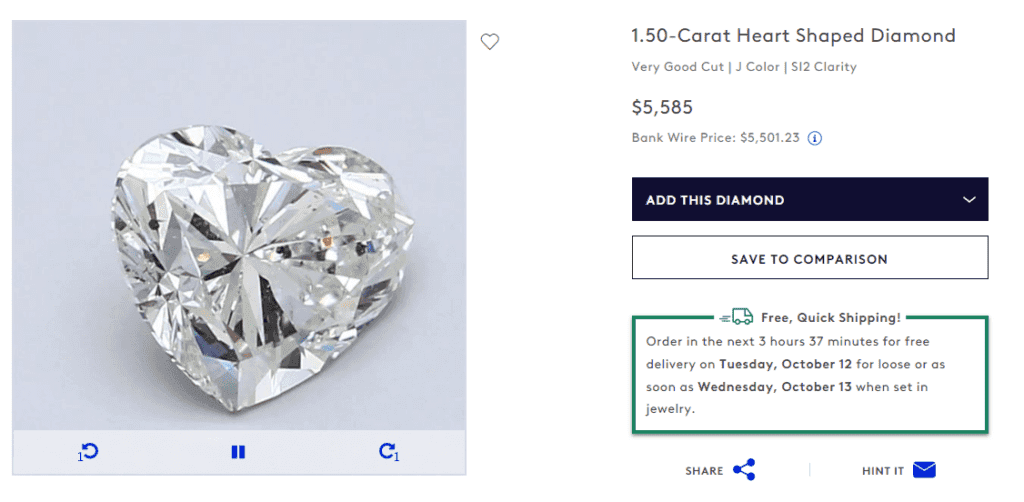Pause the diamond rotation video

238,452
